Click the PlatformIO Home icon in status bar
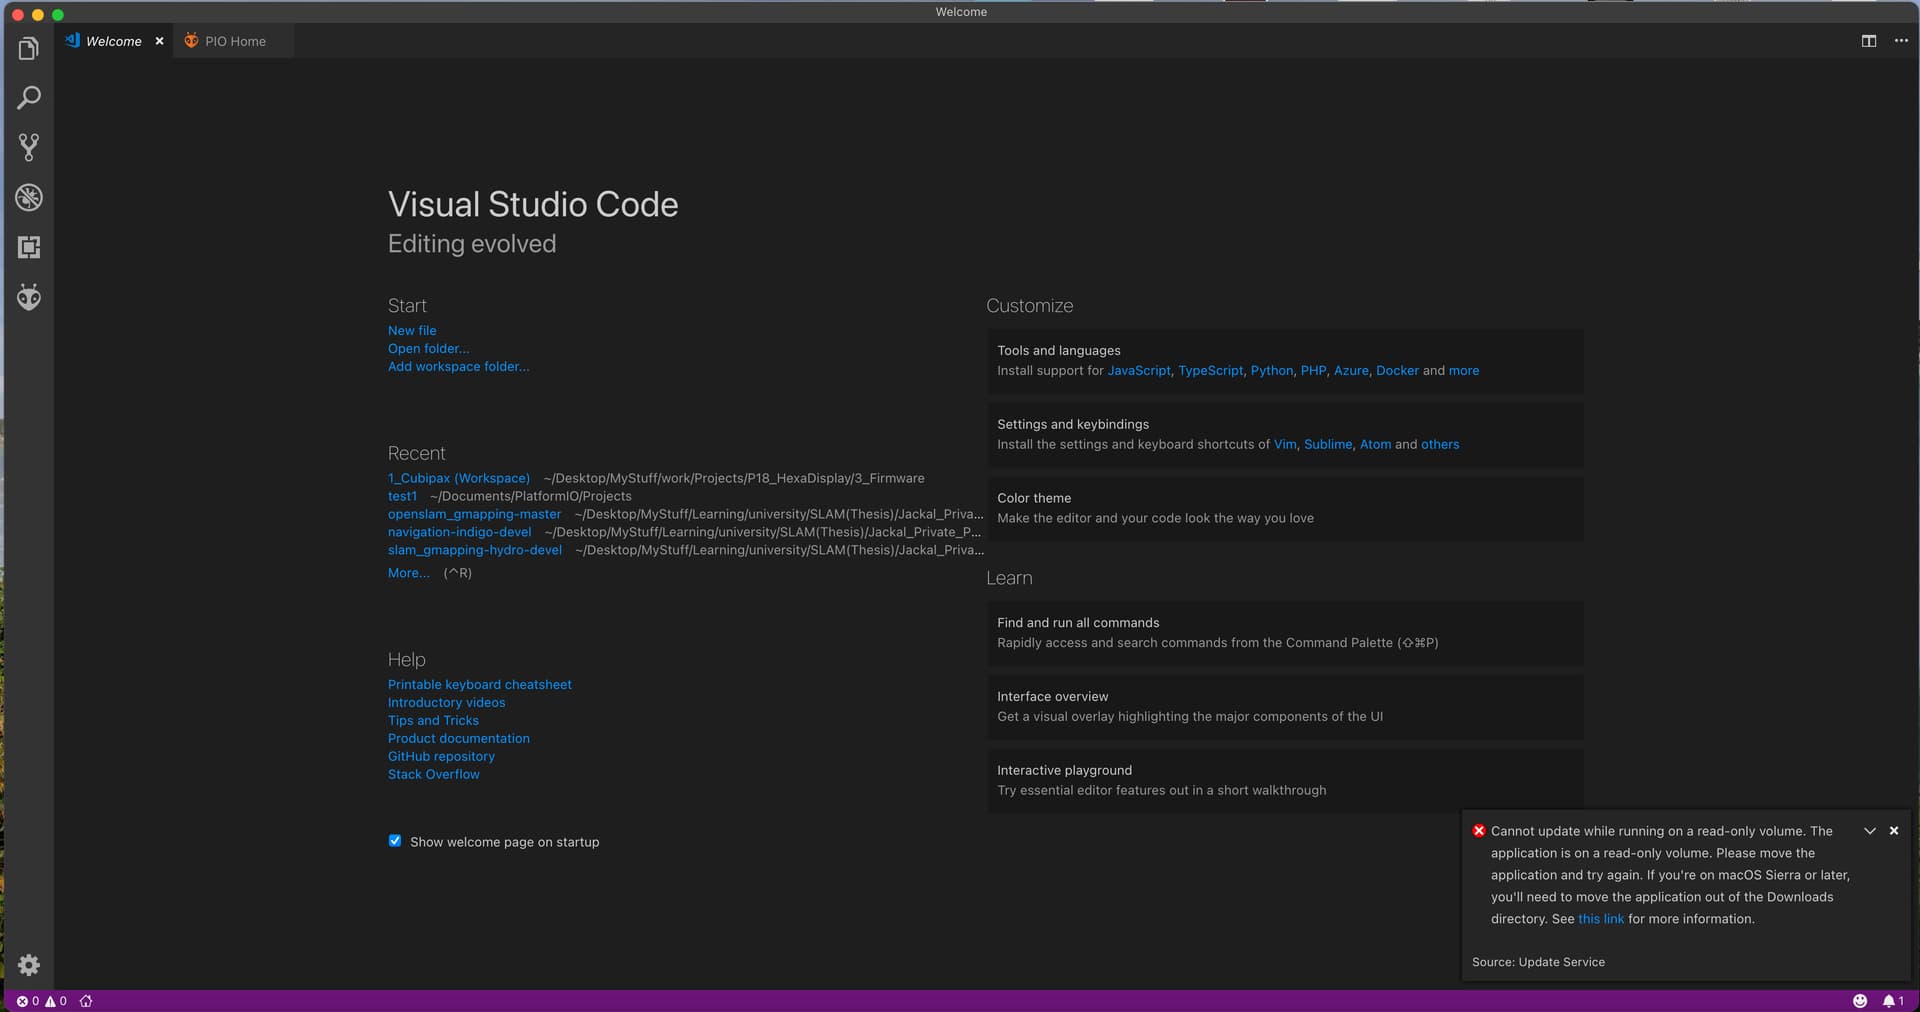The height and width of the screenshot is (1012, 1920). pos(86,1001)
